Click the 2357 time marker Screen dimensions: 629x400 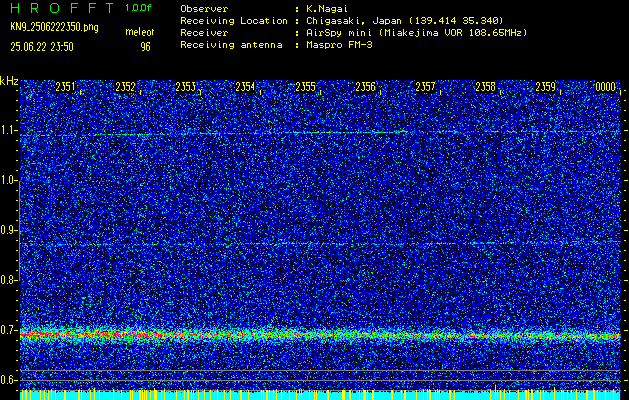point(425,87)
